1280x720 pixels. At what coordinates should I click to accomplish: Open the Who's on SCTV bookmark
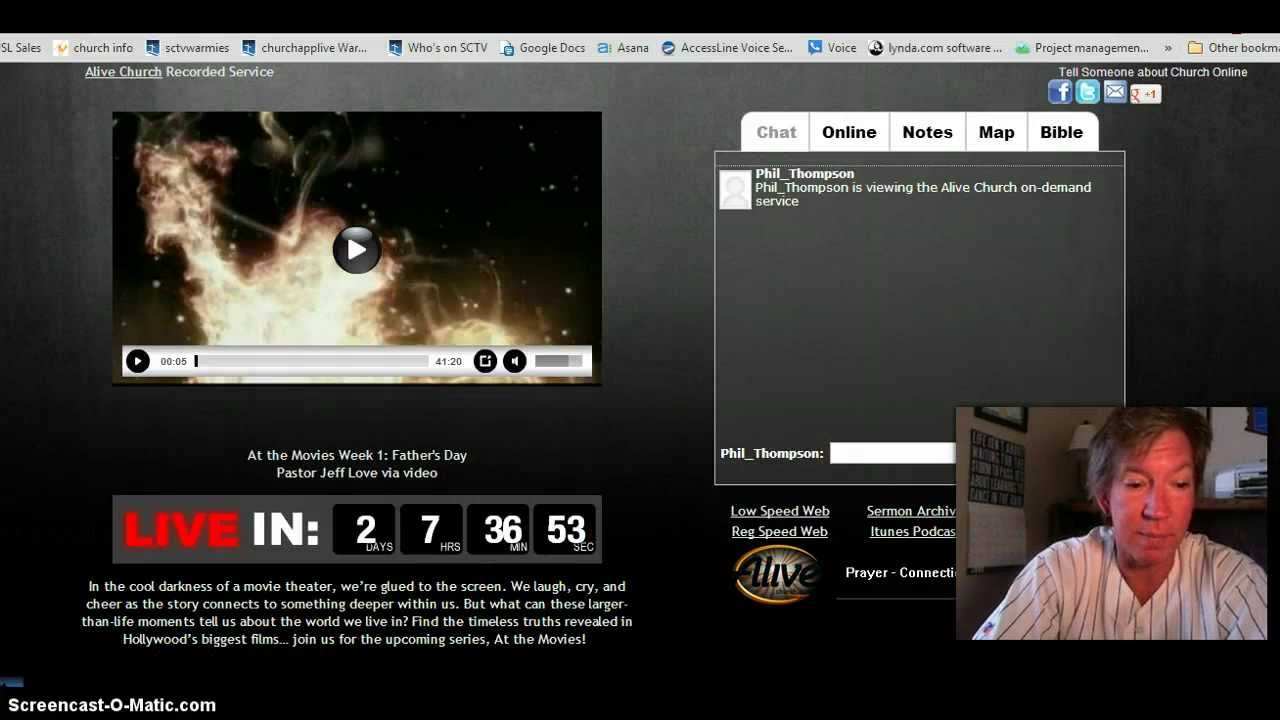click(x=438, y=47)
